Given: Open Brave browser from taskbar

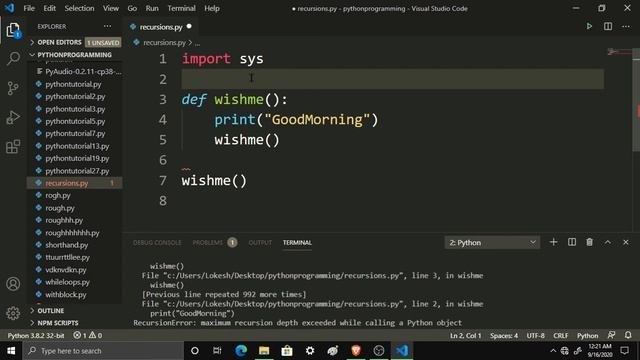Looking at the screenshot, I should click(356, 351).
